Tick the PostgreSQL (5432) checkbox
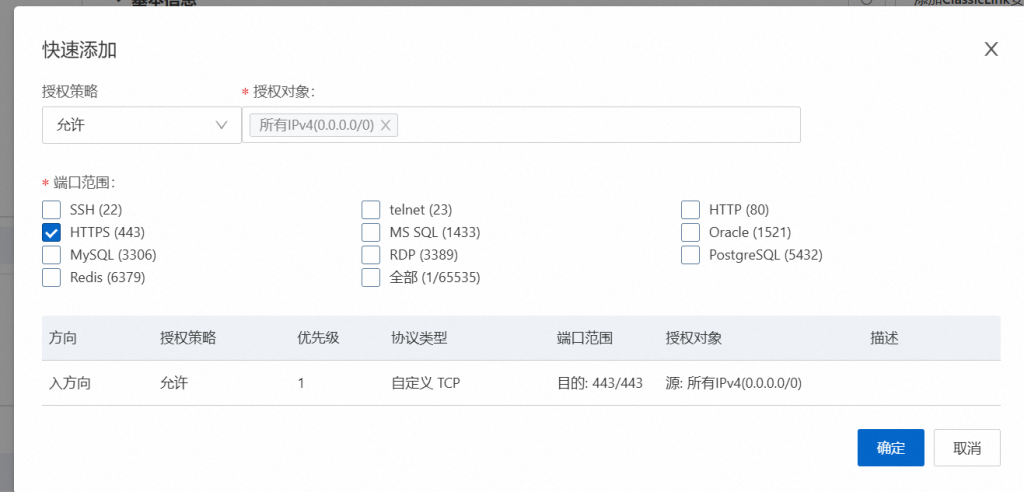The image size is (1024, 492). pos(690,254)
